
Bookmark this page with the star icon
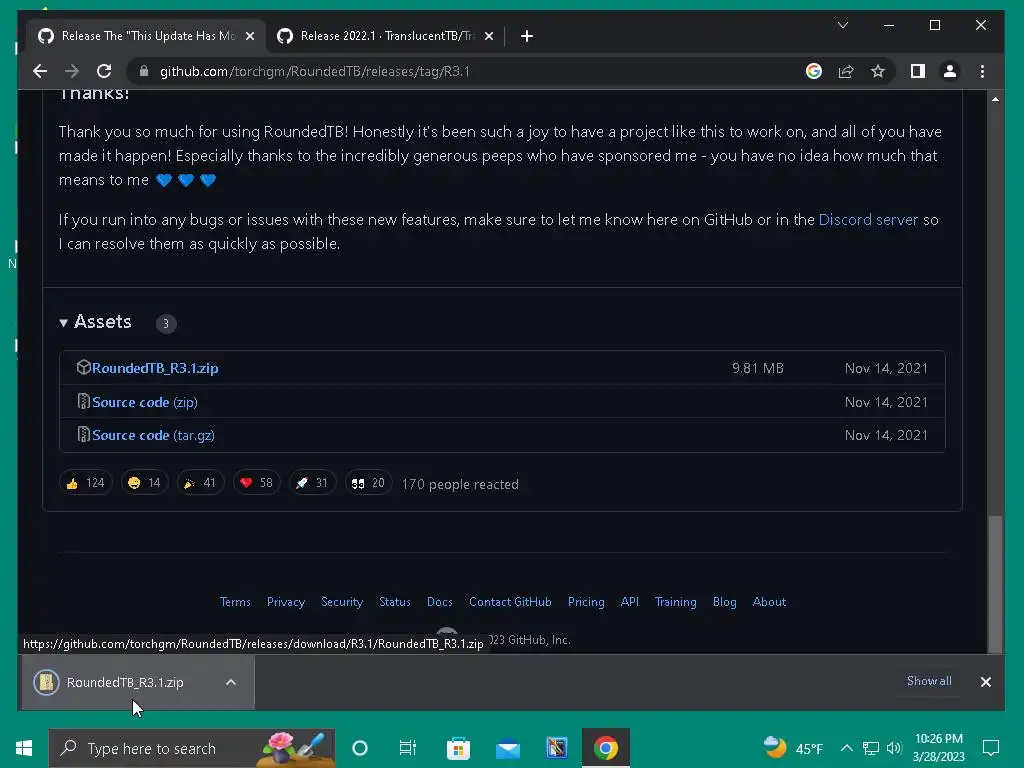click(878, 71)
